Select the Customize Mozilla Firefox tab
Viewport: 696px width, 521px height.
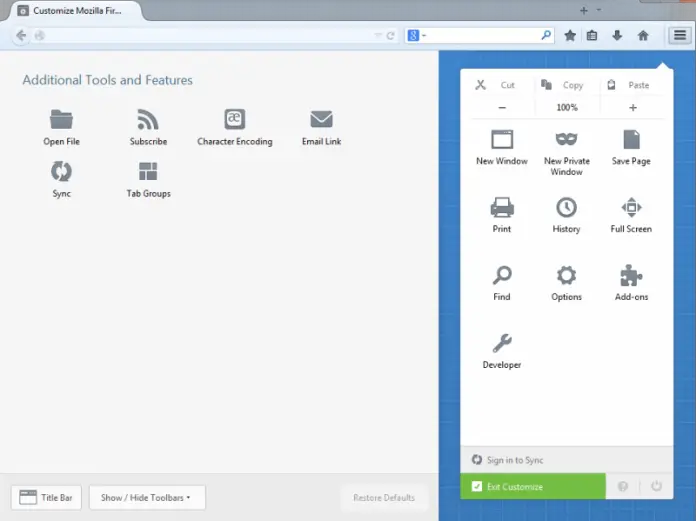pos(75,11)
